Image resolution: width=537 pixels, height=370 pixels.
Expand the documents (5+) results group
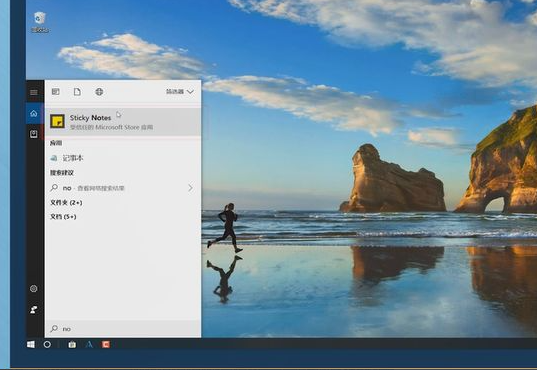pos(63,217)
